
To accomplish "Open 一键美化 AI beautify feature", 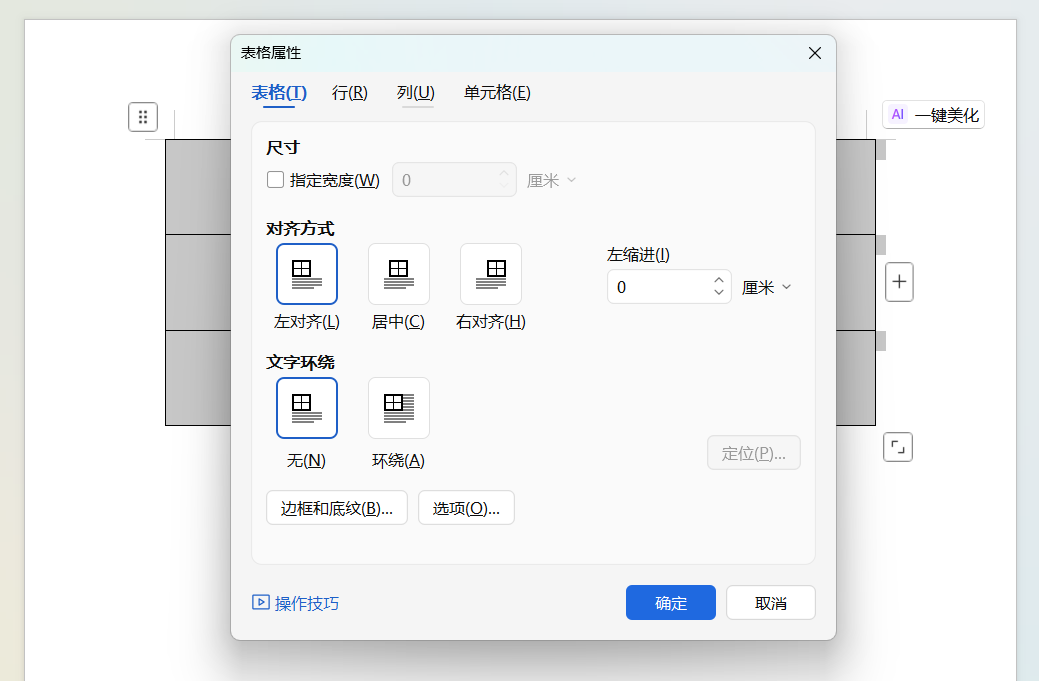I will (932, 114).
